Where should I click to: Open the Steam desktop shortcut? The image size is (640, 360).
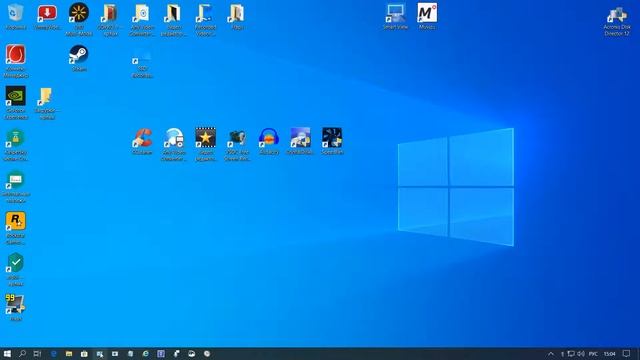tap(79, 55)
